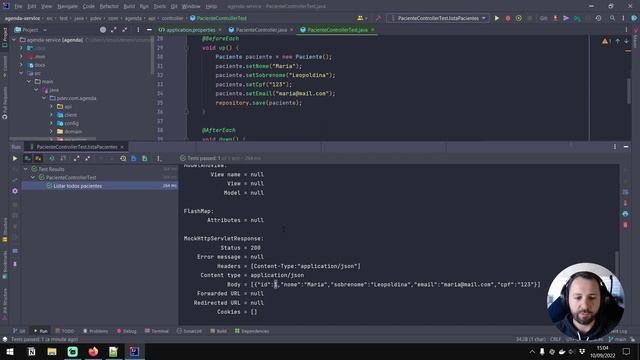This screenshot has width=640, height=360.
Task: Collapse pdev.com.agenda package node
Action: pyautogui.click(x=44, y=98)
